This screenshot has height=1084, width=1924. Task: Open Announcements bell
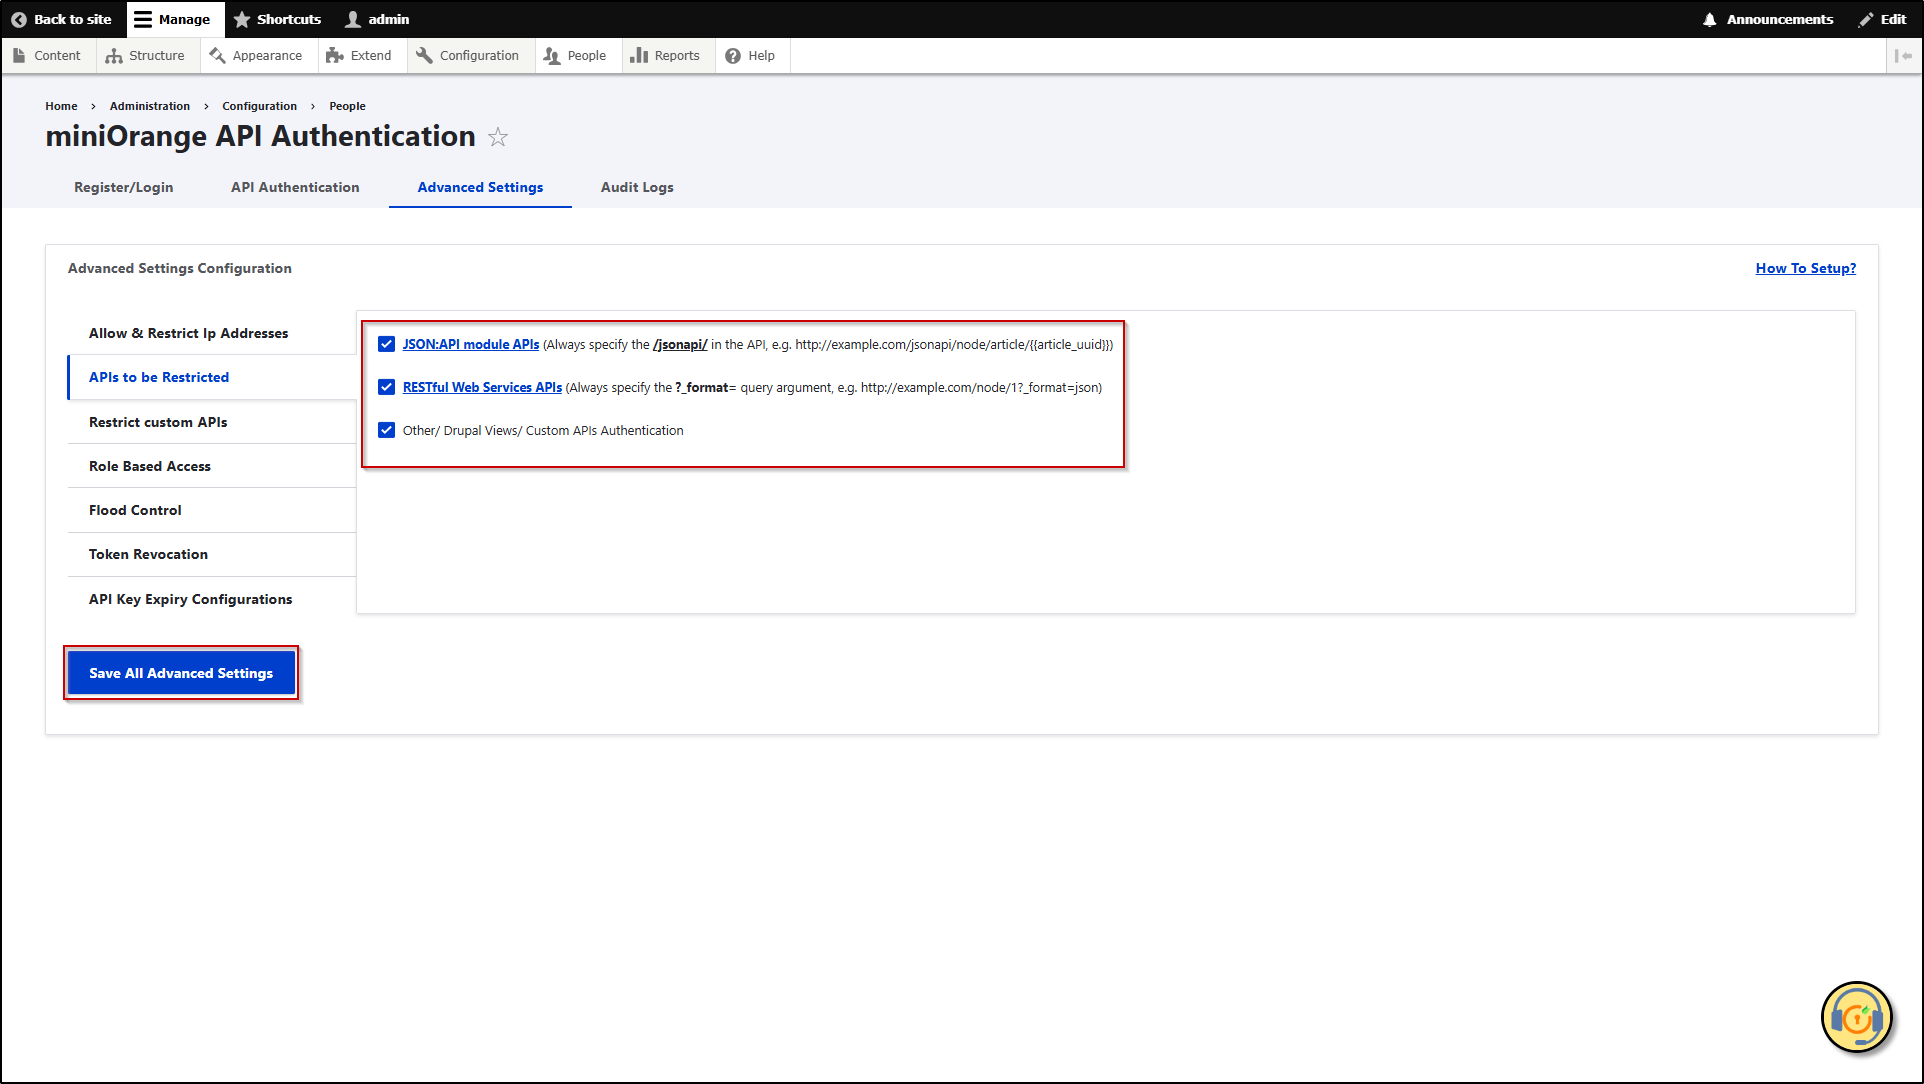pyautogui.click(x=1768, y=19)
